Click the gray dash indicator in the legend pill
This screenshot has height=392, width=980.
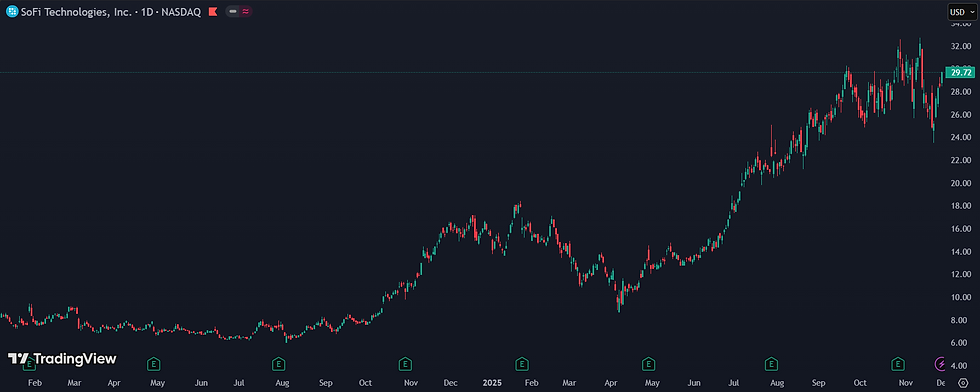pos(232,11)
